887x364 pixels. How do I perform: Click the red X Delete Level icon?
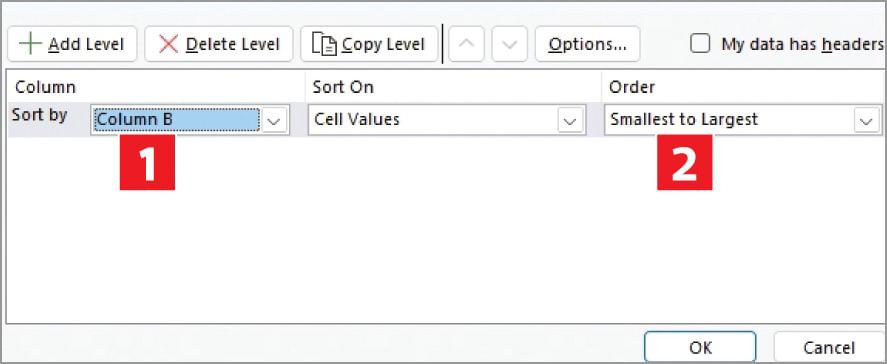pyautogui.click(x=168, y=44)
